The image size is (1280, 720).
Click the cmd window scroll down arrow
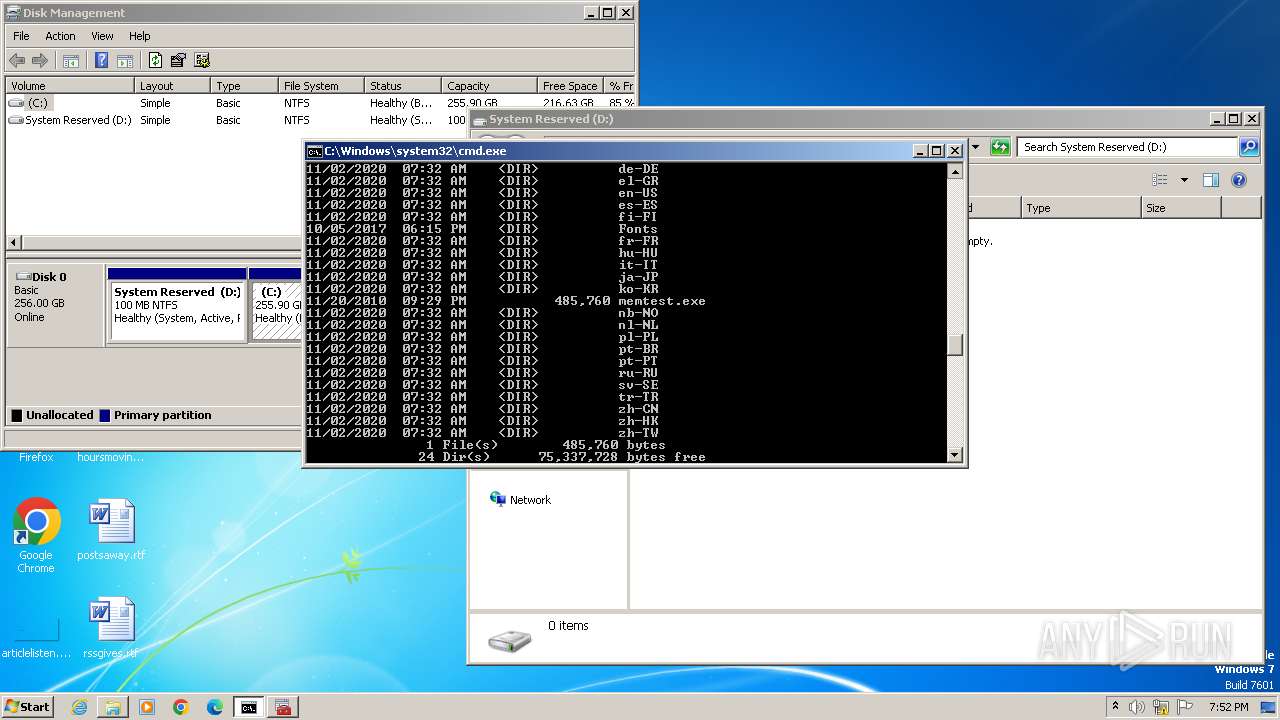tap(955, 455)
